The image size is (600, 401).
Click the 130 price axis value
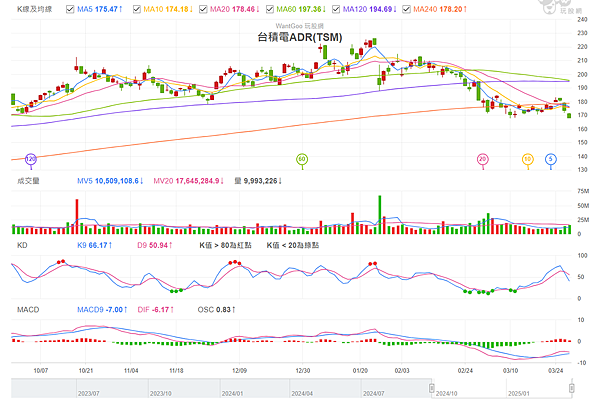coord(582,170)
